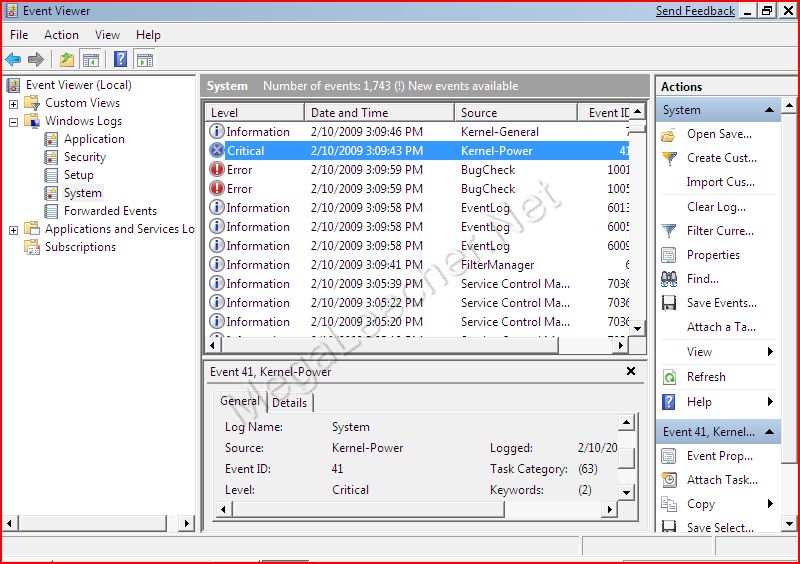
Task: Switch to the Details tab
Action: (x=289, y=402)
